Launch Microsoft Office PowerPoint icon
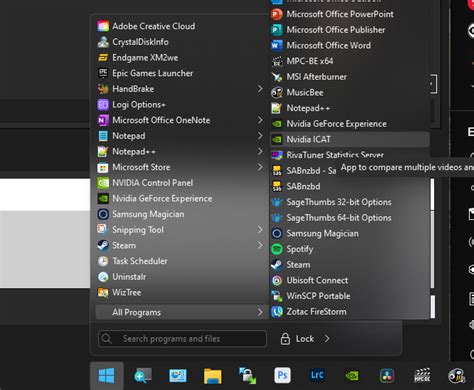 point(277,14)
